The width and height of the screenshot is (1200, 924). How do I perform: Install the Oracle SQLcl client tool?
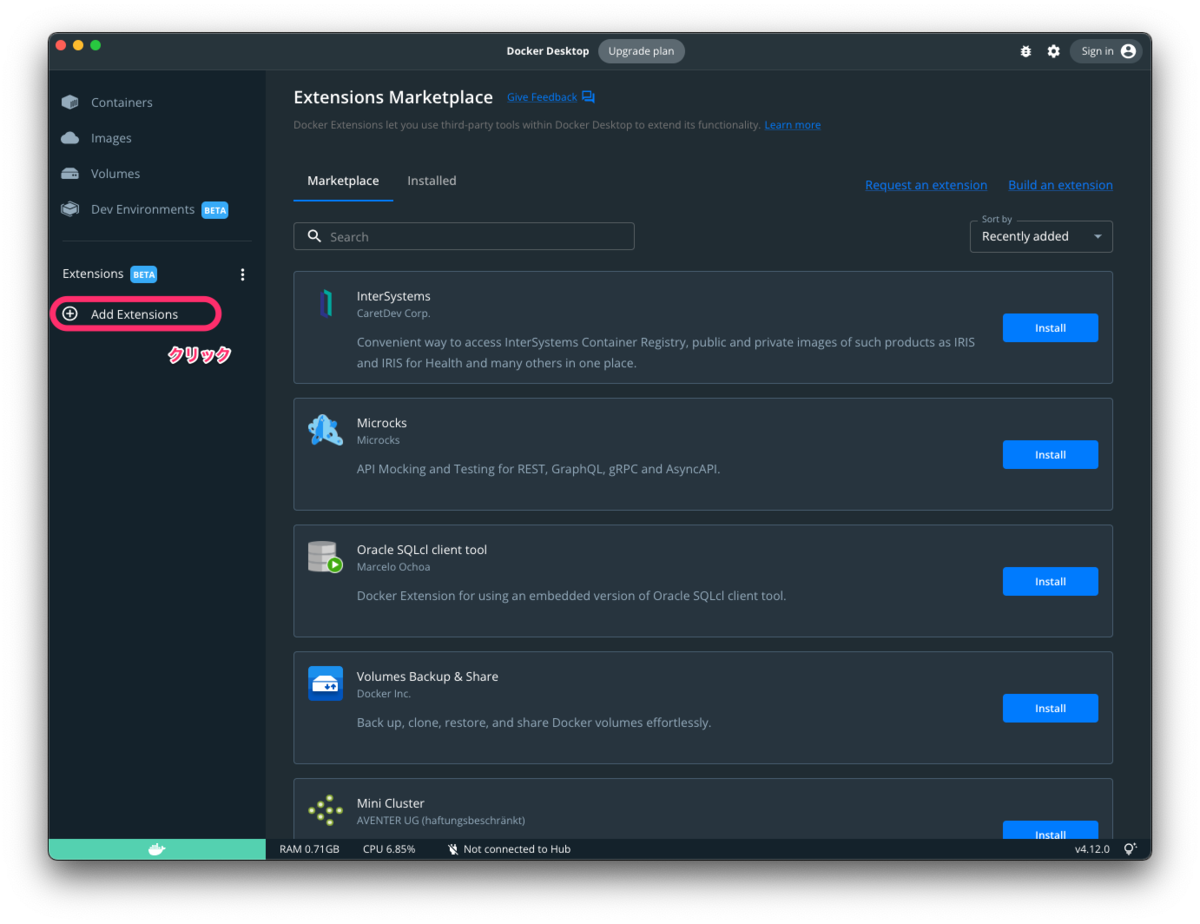point(1050,581)
